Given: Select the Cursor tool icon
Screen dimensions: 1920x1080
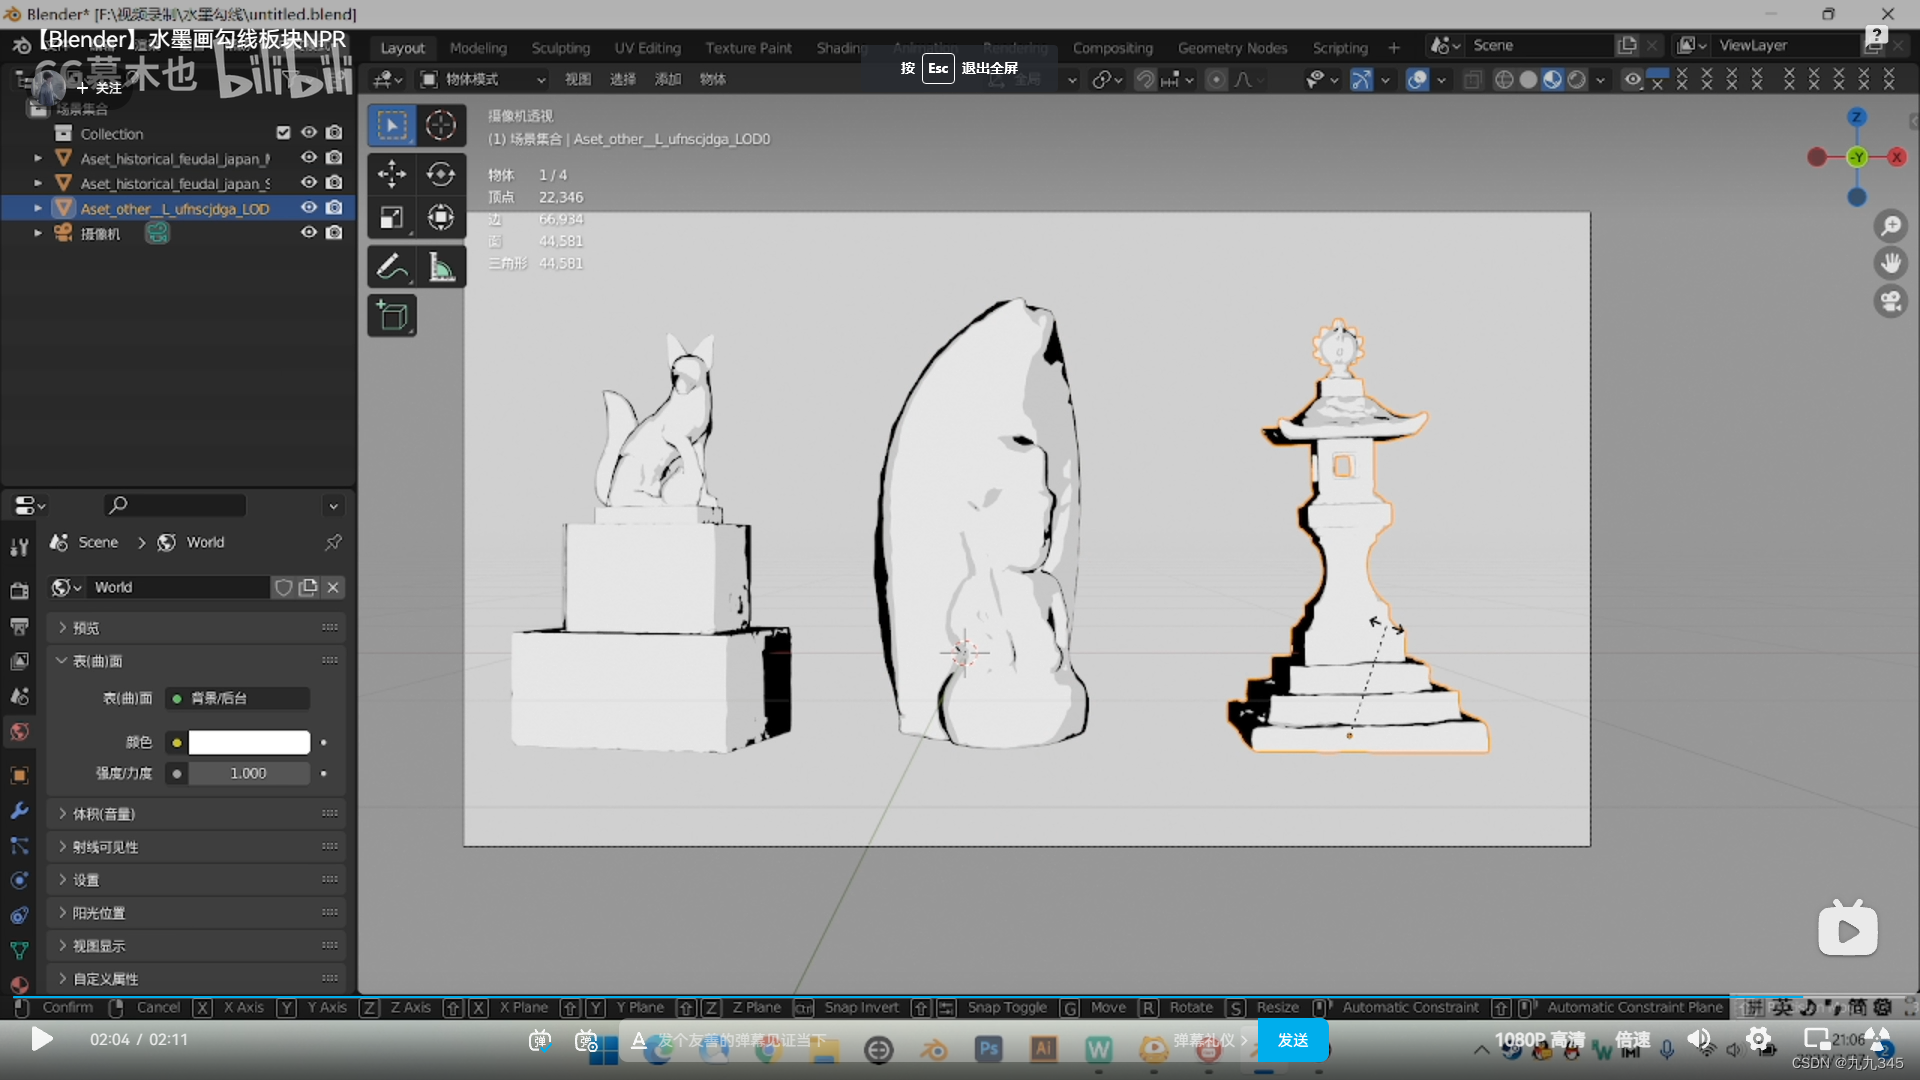Looking at the screenshot, I should (441, 125).
